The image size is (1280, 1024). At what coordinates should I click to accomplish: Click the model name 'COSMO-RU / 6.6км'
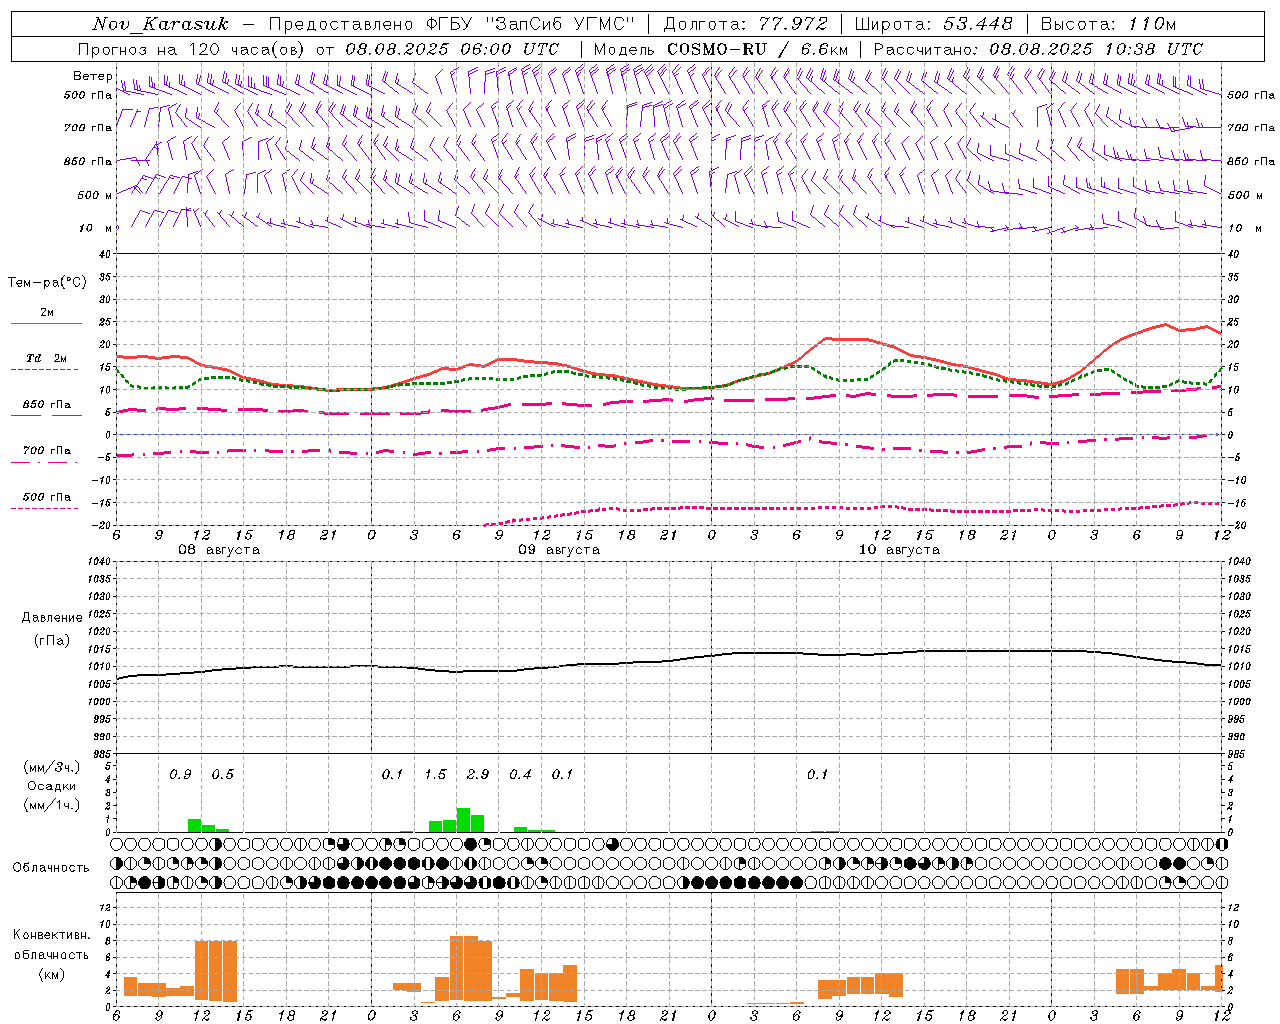757,49
